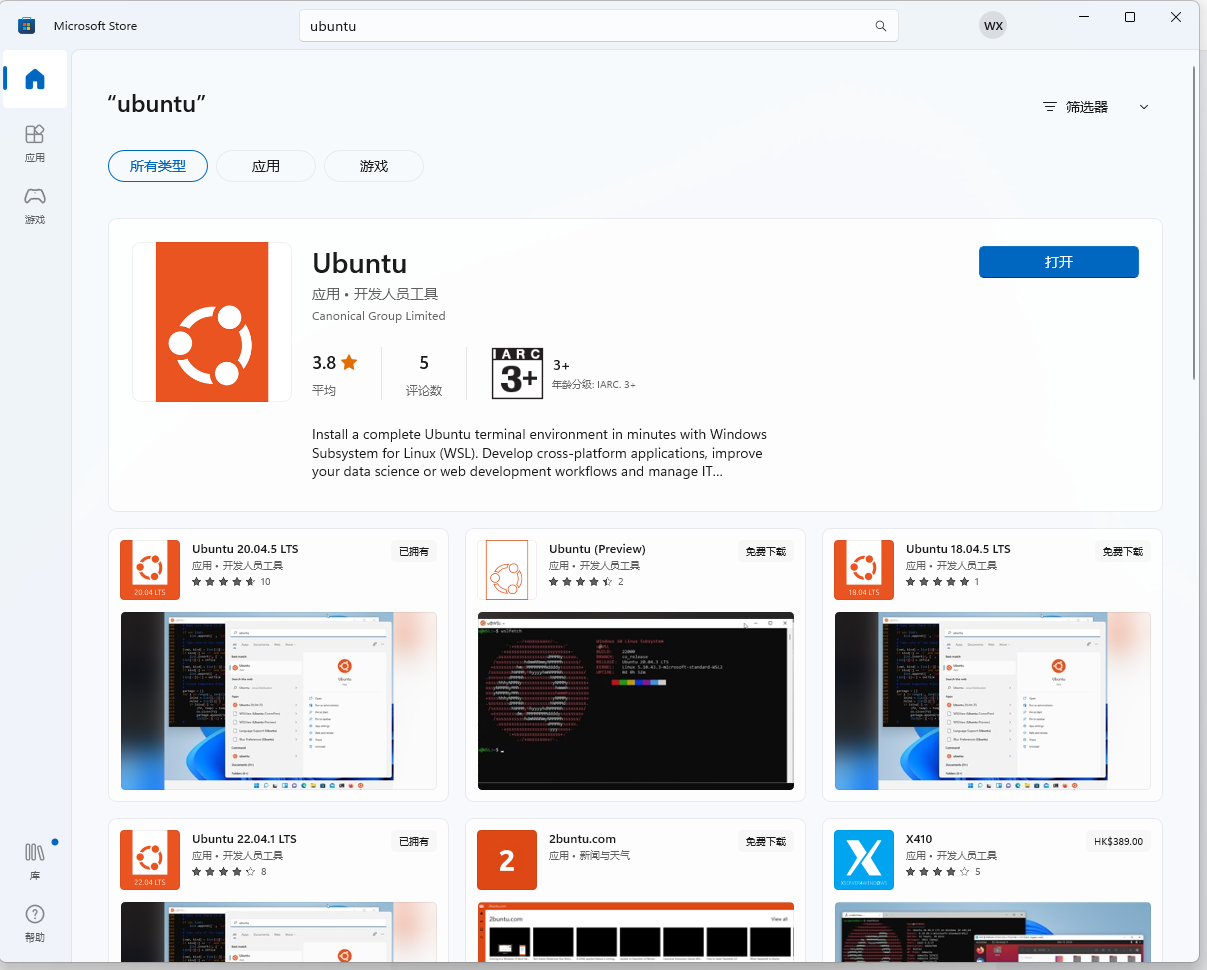
Task: Click the search box containing ubuntu
Action: (599, 26)
